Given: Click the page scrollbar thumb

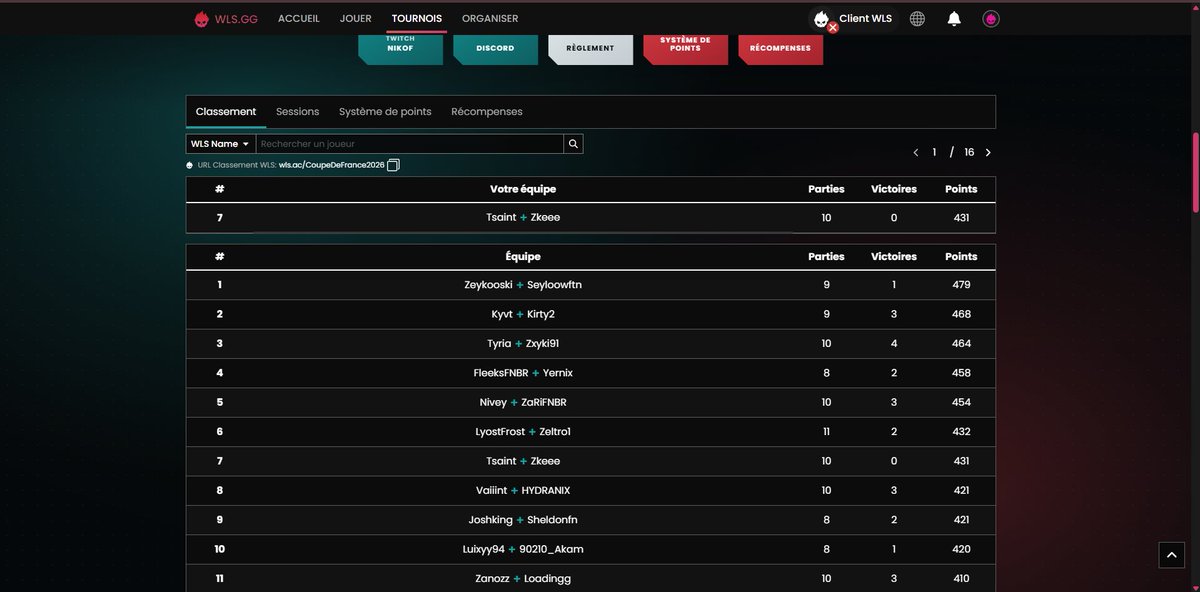Looking at the screenshot, I should (1196, 172).
